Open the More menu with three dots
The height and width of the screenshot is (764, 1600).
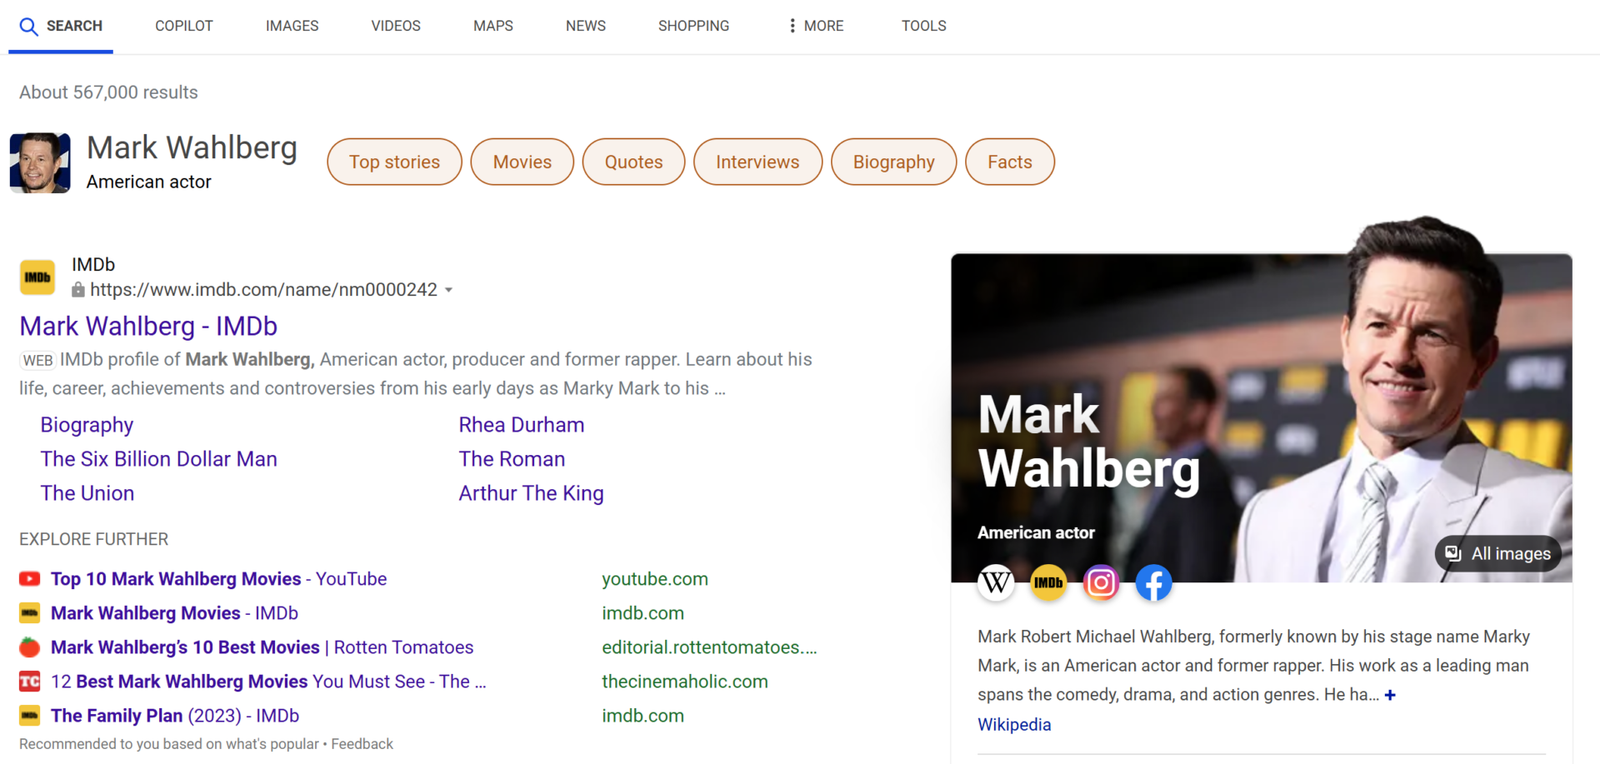coord(815,26)
